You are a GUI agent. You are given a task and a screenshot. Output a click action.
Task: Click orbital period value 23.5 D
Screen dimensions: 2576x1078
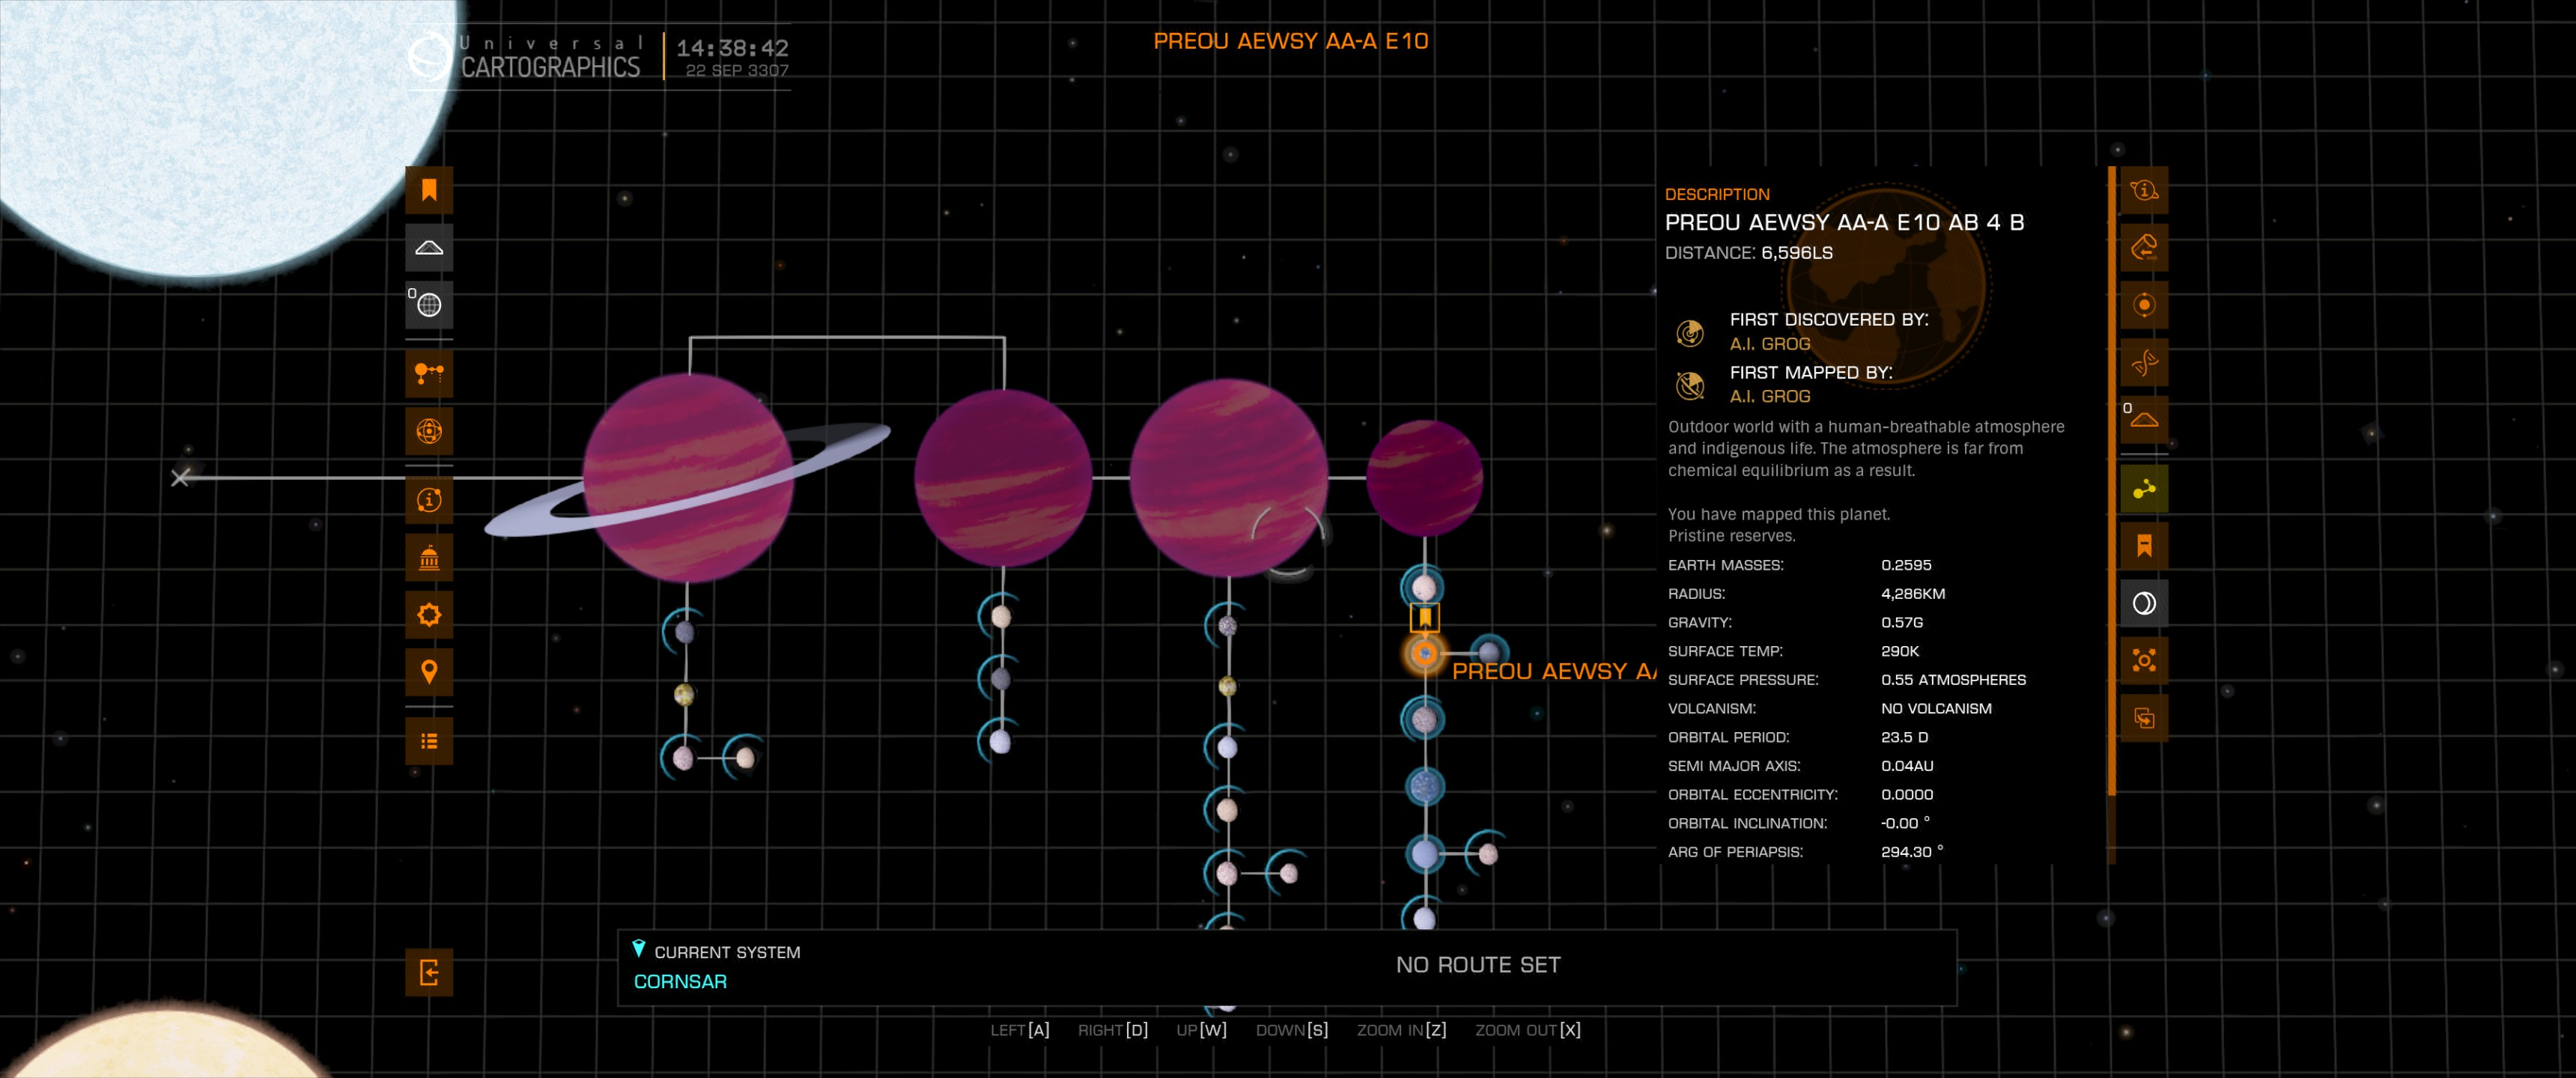click(1905, 737)
